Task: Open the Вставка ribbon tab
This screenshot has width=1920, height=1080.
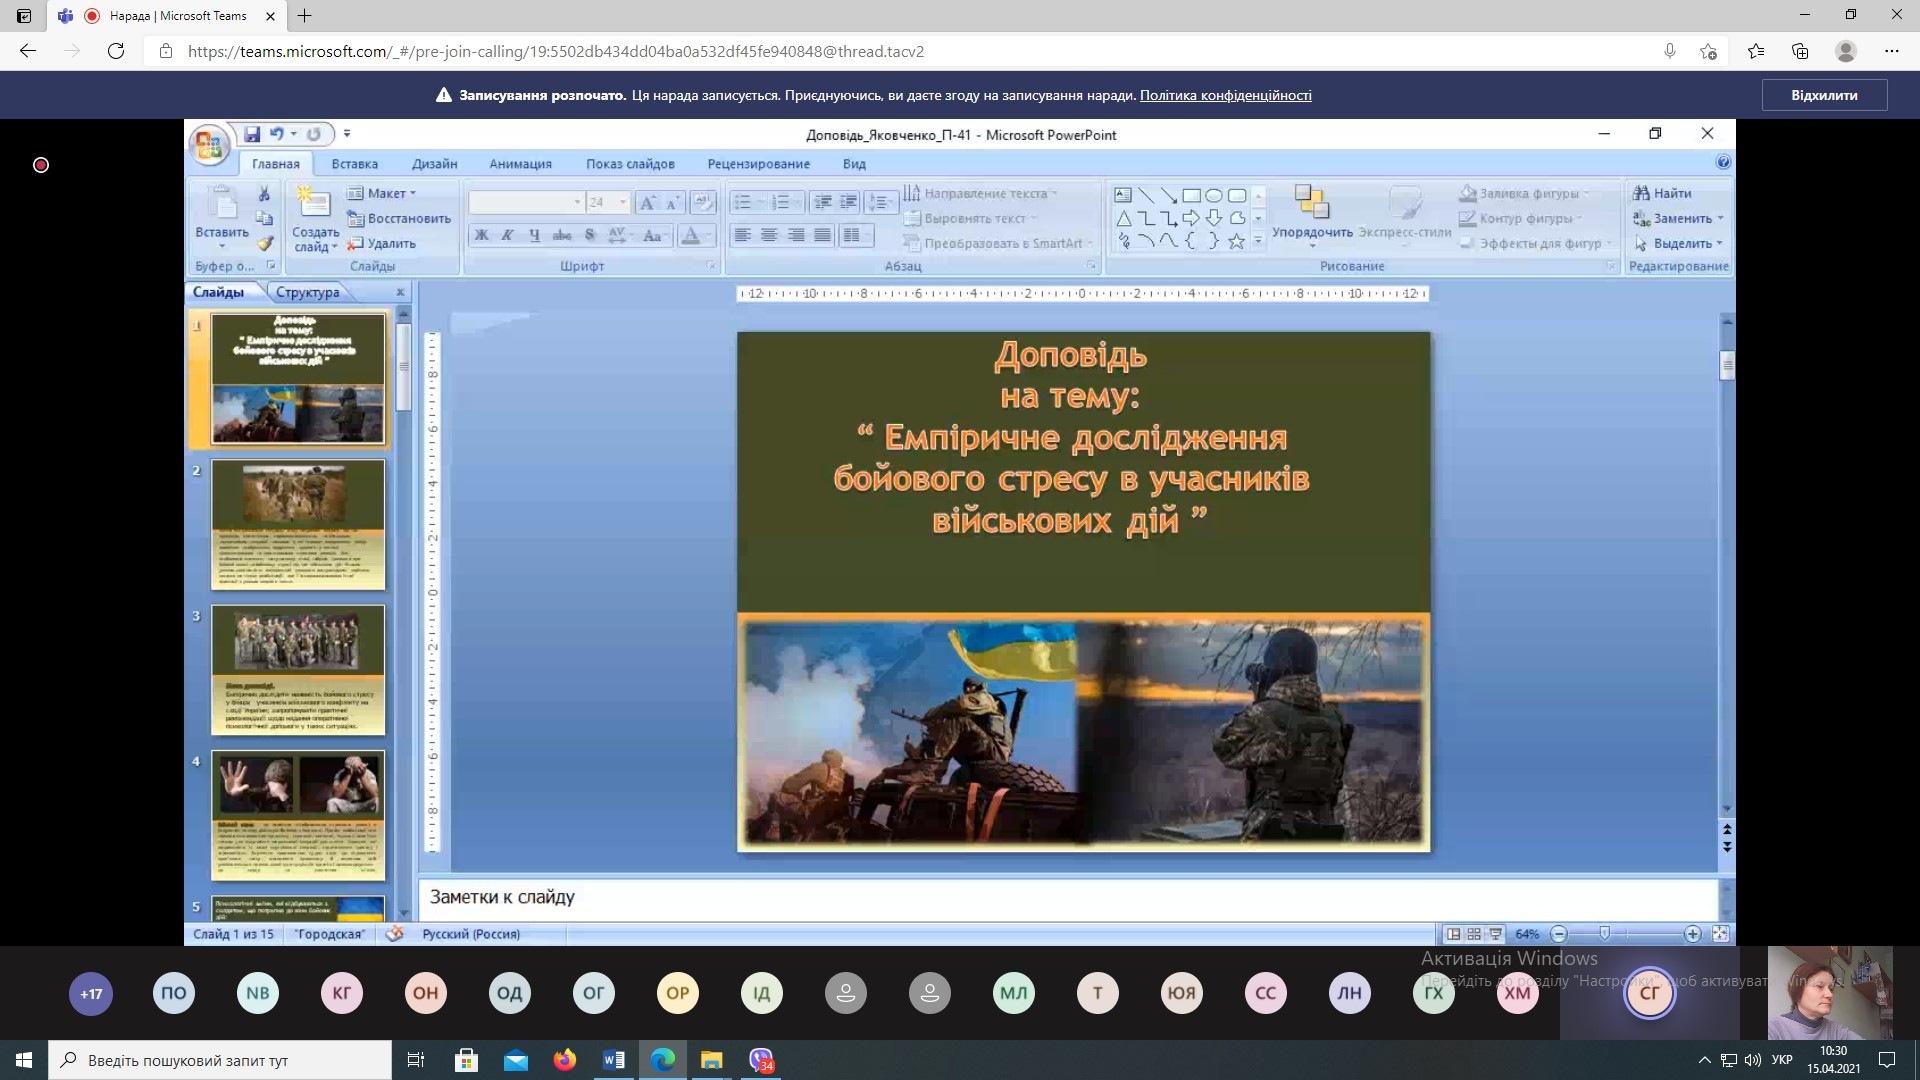Action: coord(354,164)
